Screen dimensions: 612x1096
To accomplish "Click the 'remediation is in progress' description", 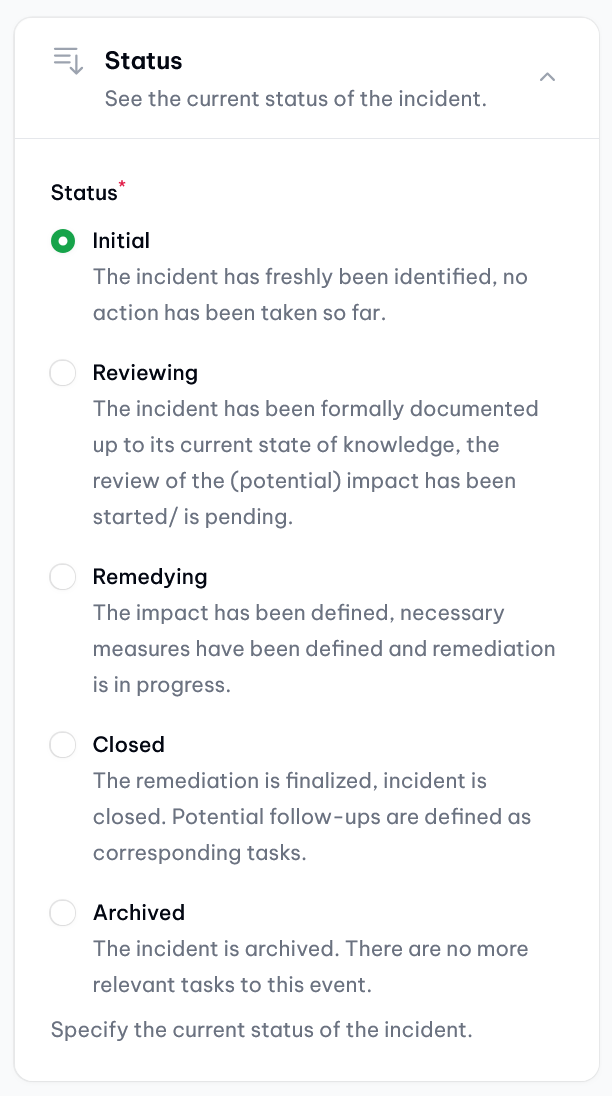I will (324, 648).
